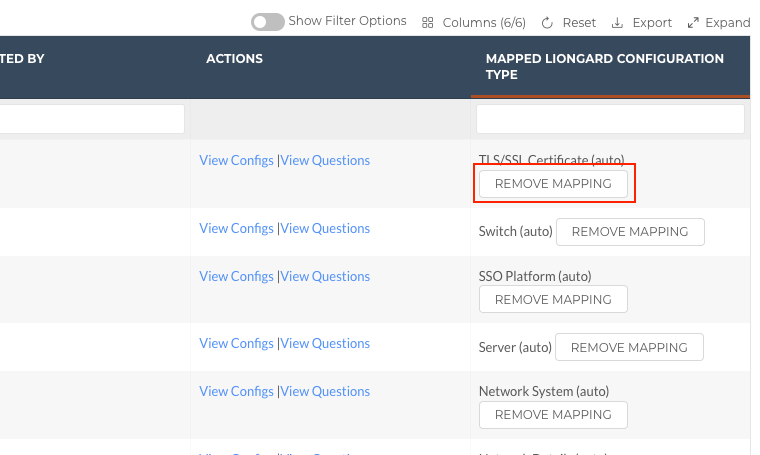The width and height of the screenshot is (760, 455).
Task: Select the Switch (auto) text
Action: [x=516, y=232]
